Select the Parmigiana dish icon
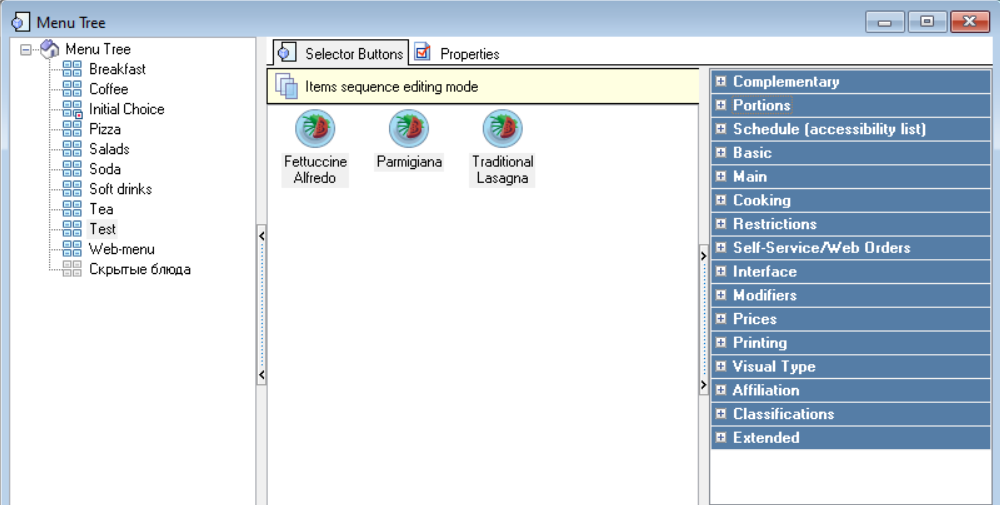 pos(409,129)
